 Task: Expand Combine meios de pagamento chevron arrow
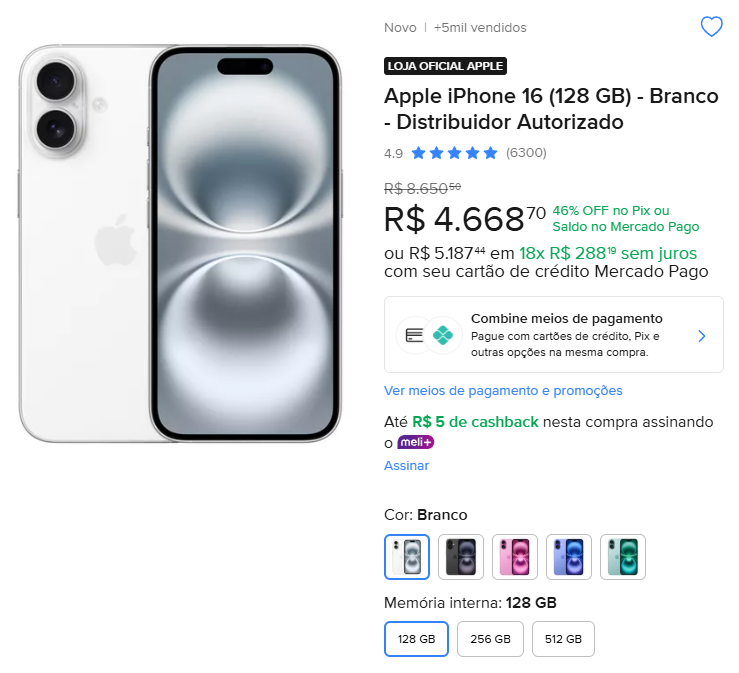click(x=702, y=336)
